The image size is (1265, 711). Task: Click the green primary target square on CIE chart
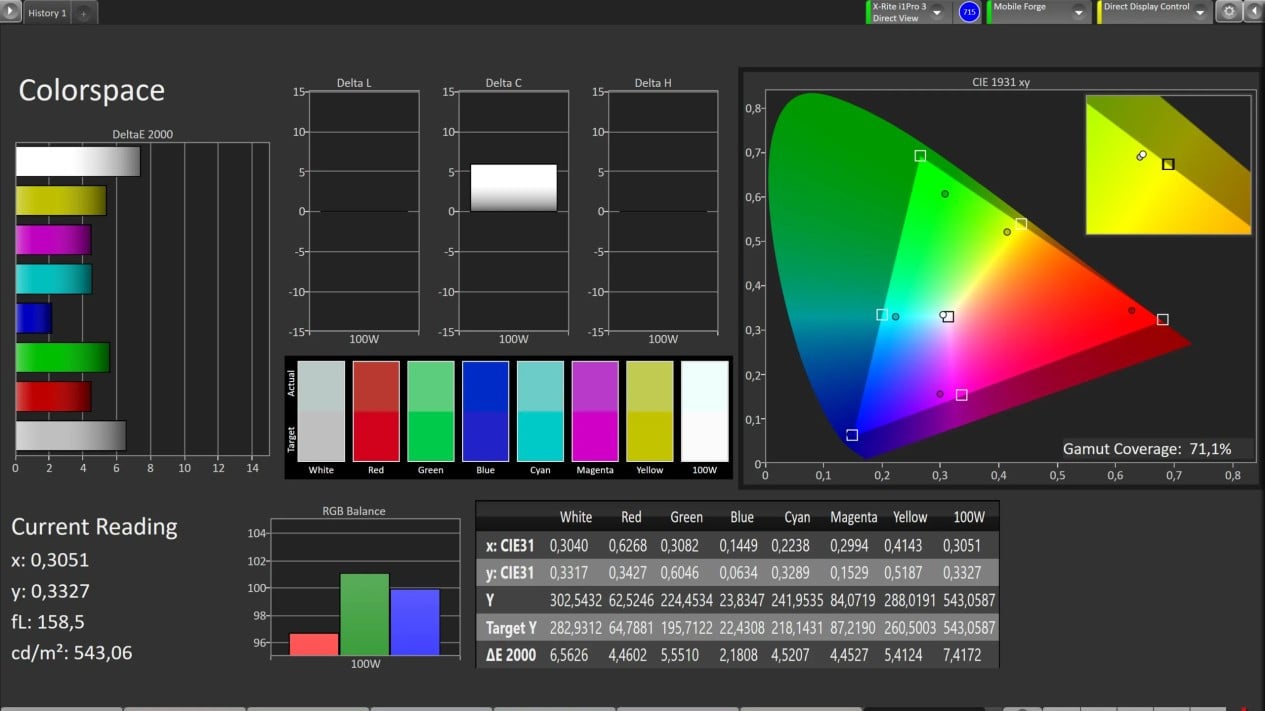920,156
